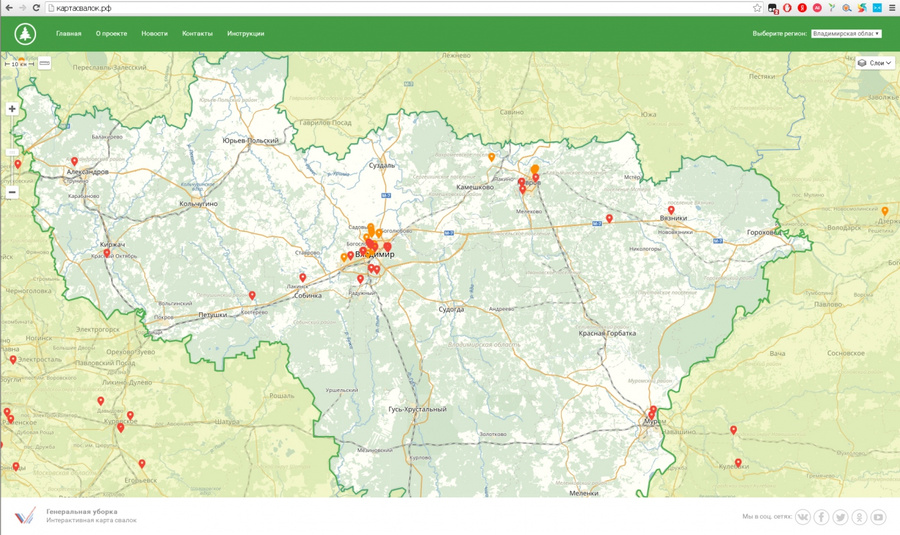
Task: Open the YouTube channel icon
Action: tap(878, 517)
